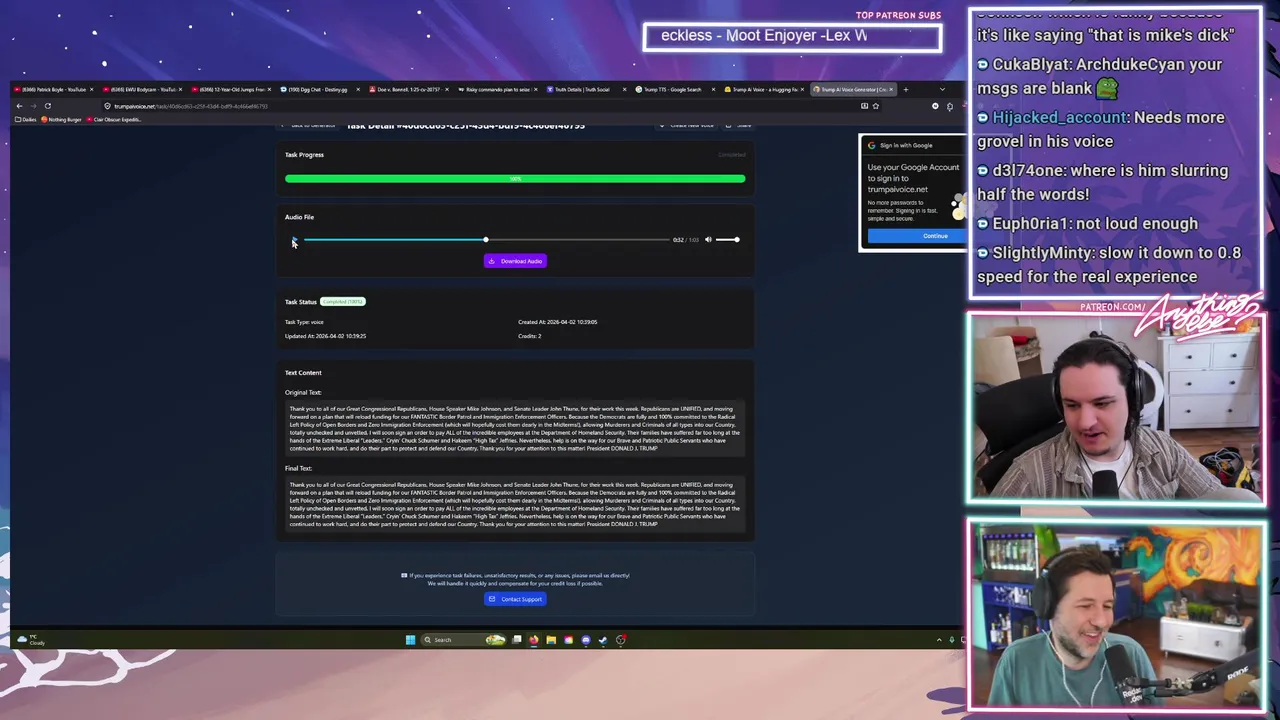
Task: Continue with Google sign-in popup
Action: point(917,236)
